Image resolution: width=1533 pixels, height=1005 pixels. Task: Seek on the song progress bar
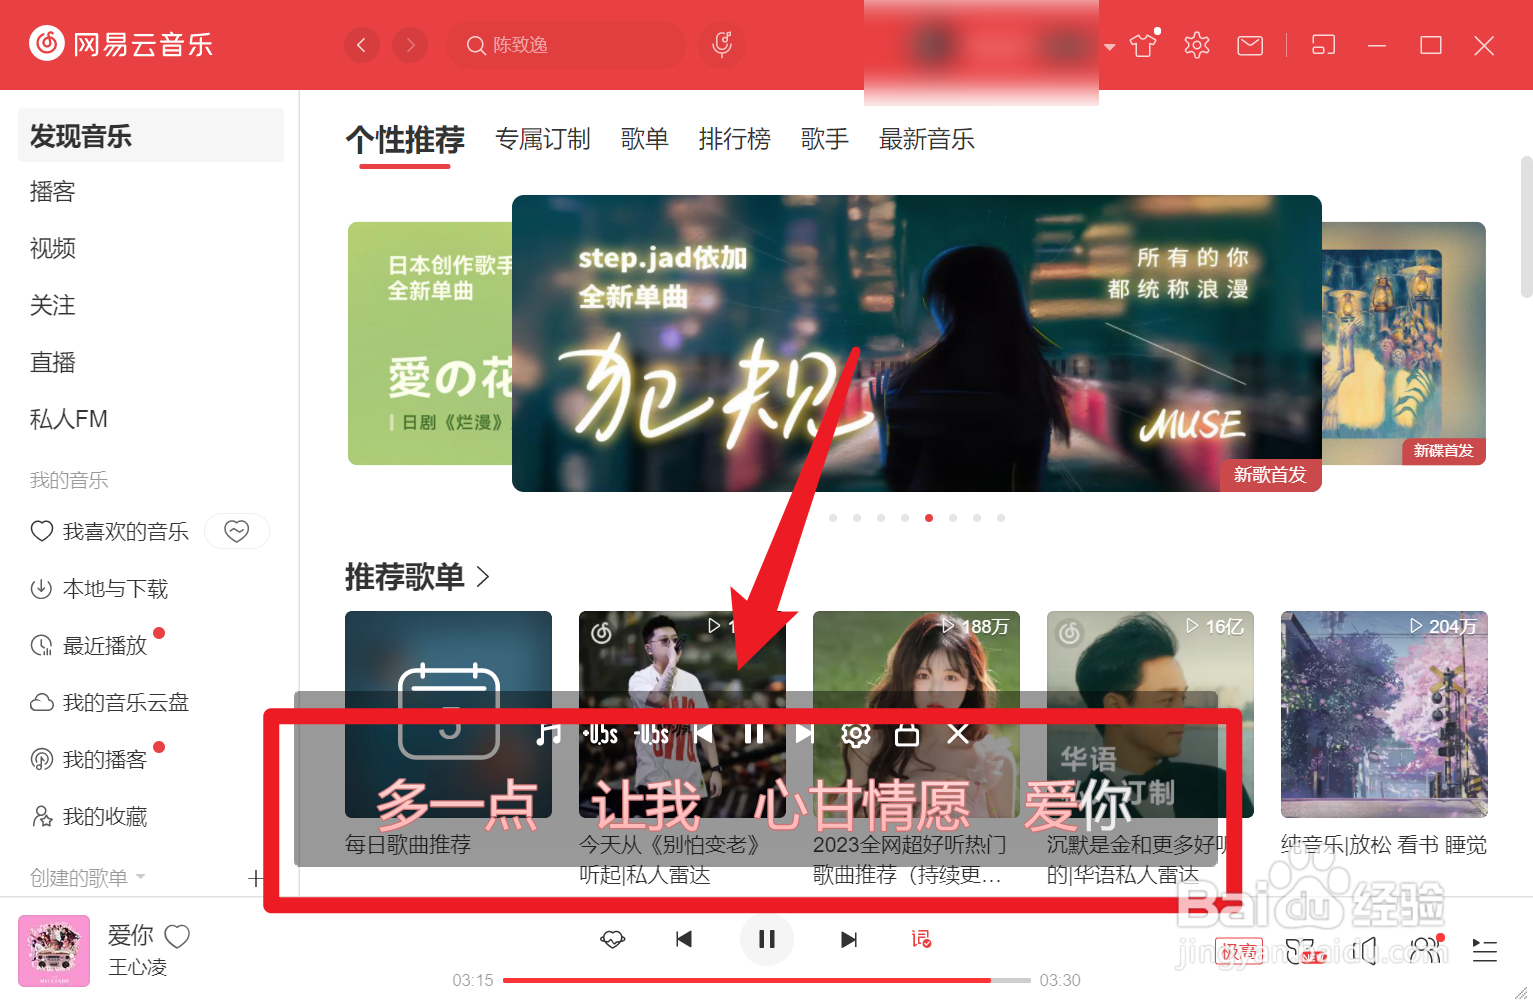pos(767,980)
